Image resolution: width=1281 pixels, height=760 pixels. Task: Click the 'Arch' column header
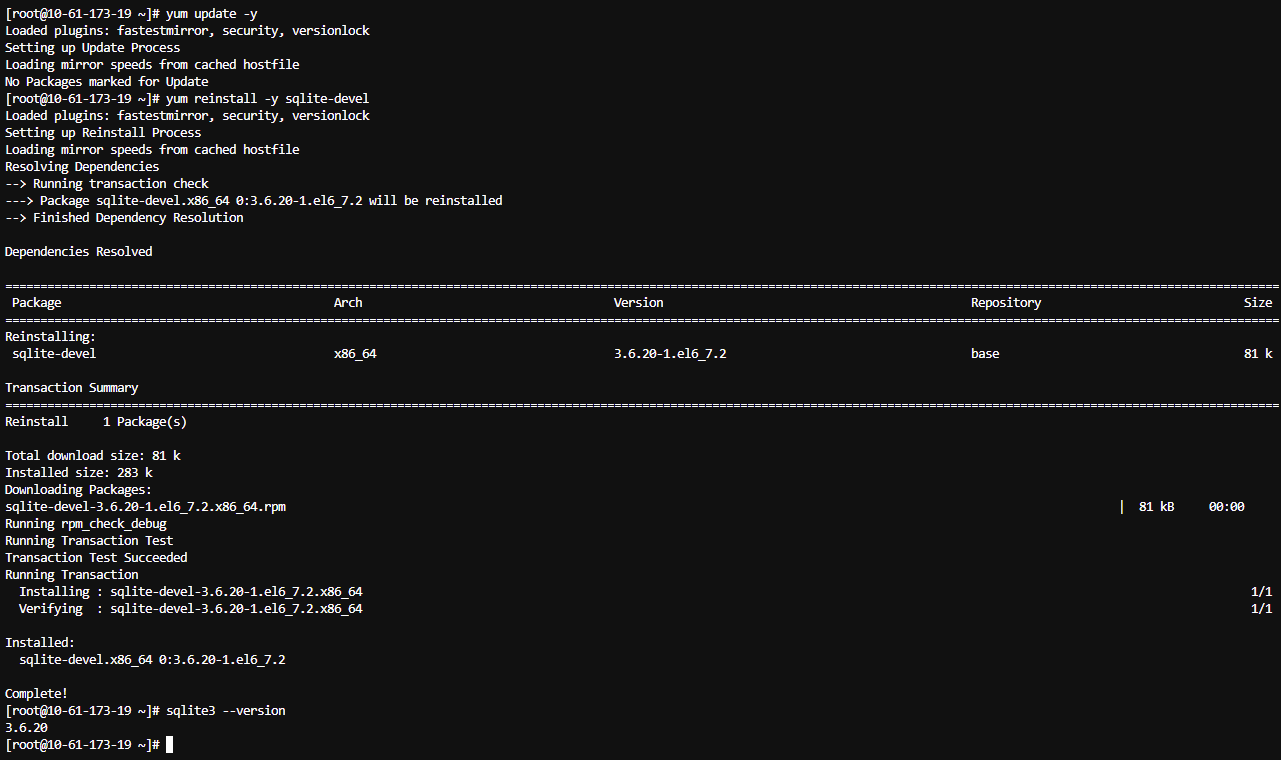click(348, 302)
